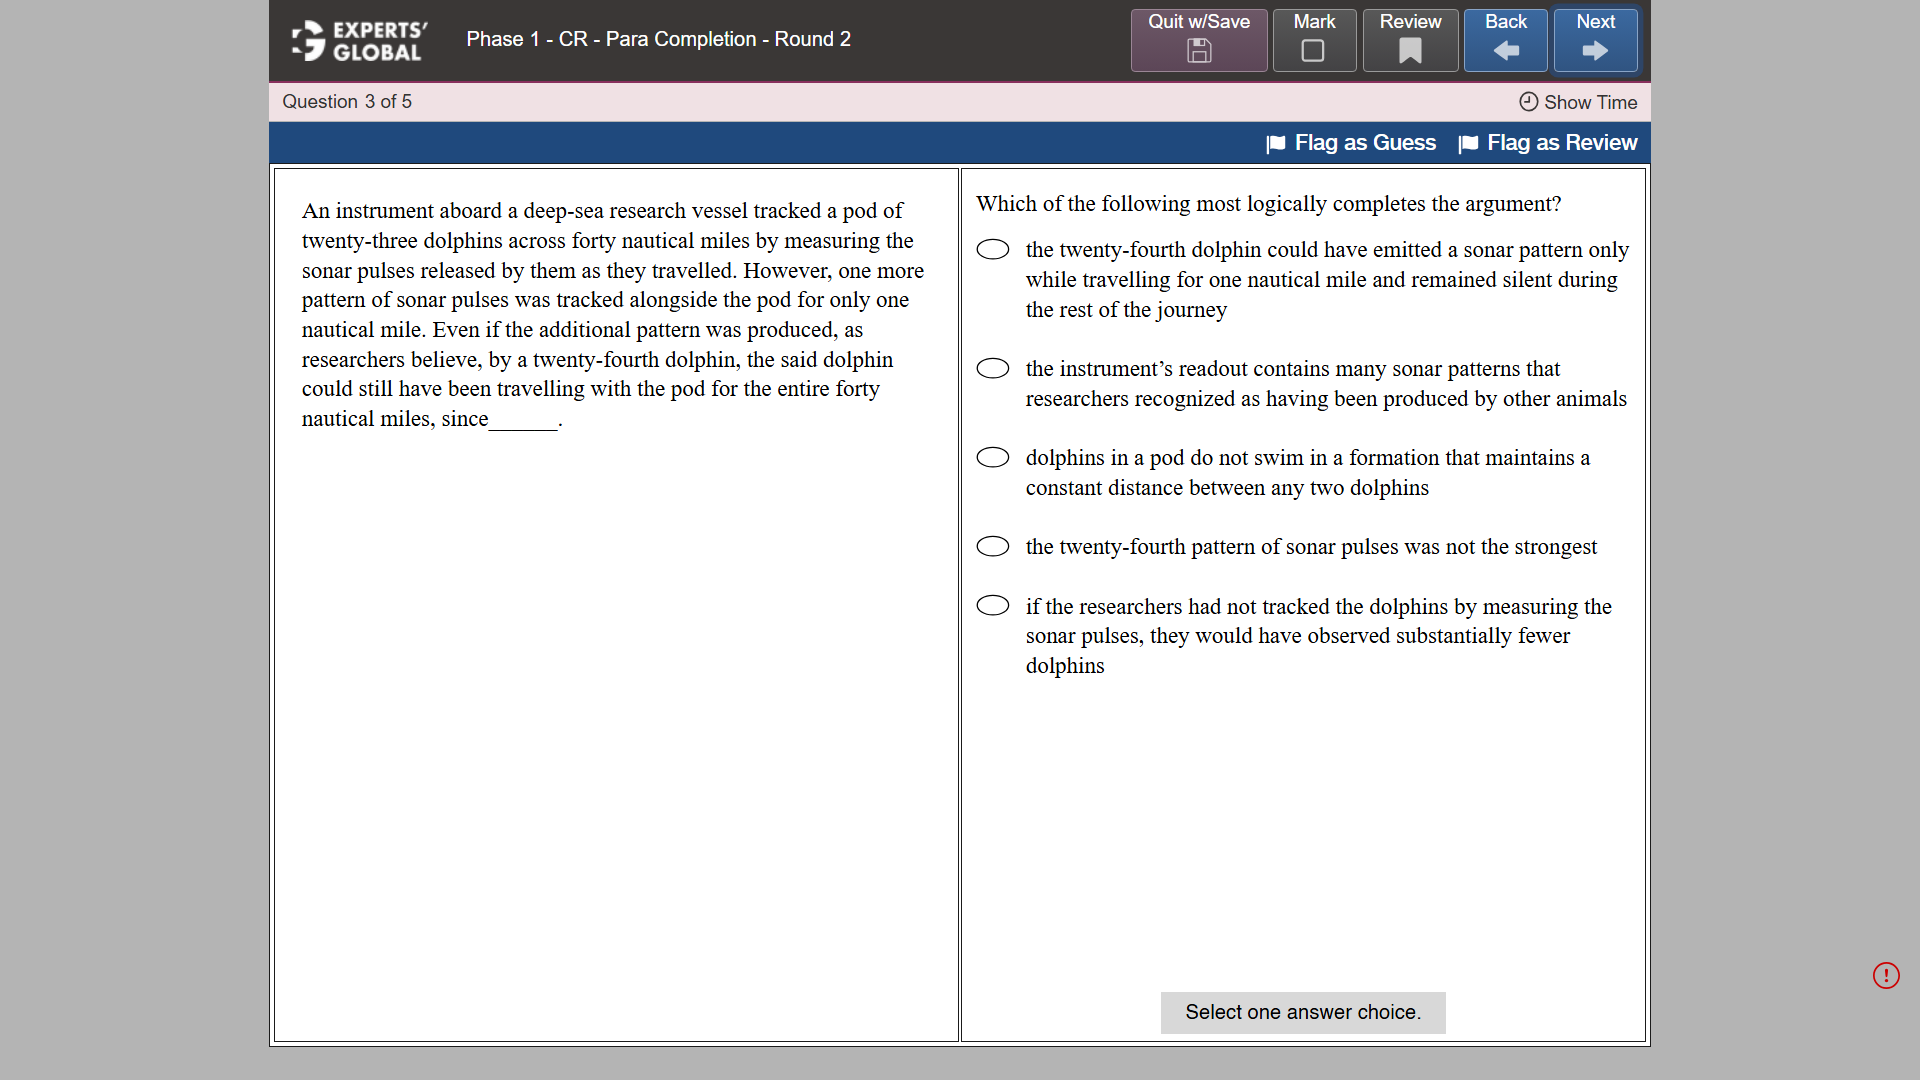The image size is (1920, 1080).
Task: Show the elapsed time
Action: tap(1588, 102)
